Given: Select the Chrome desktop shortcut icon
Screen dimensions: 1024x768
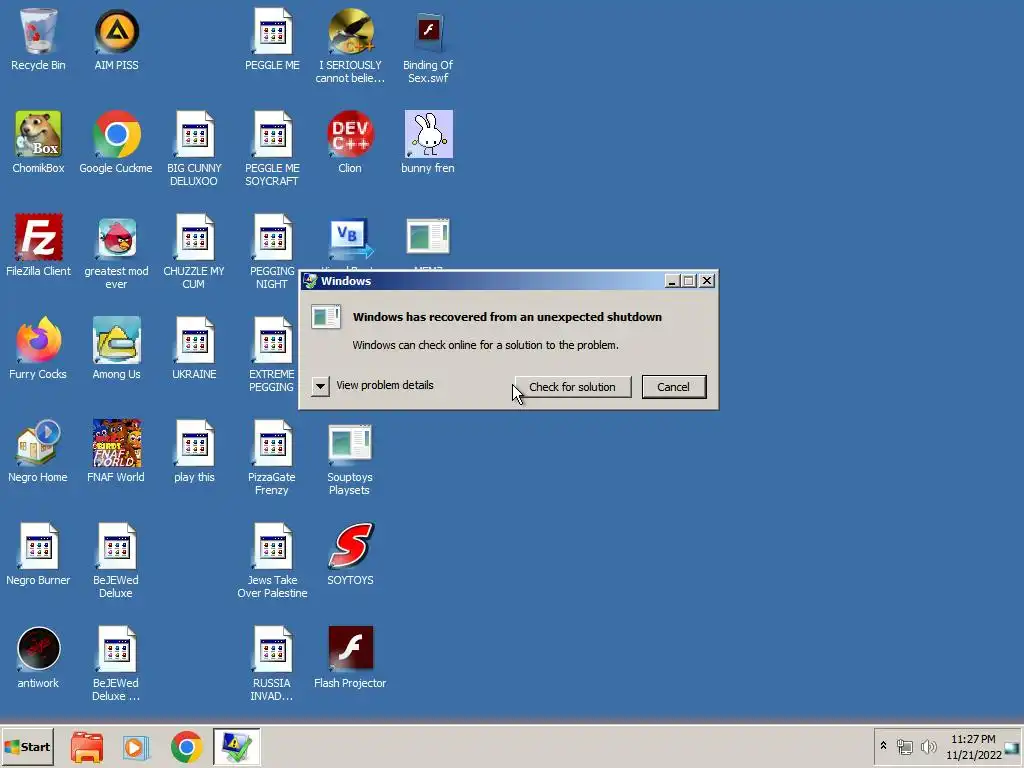Looking at the screenshot, I should pyautogui.click(x=116, y=134).
